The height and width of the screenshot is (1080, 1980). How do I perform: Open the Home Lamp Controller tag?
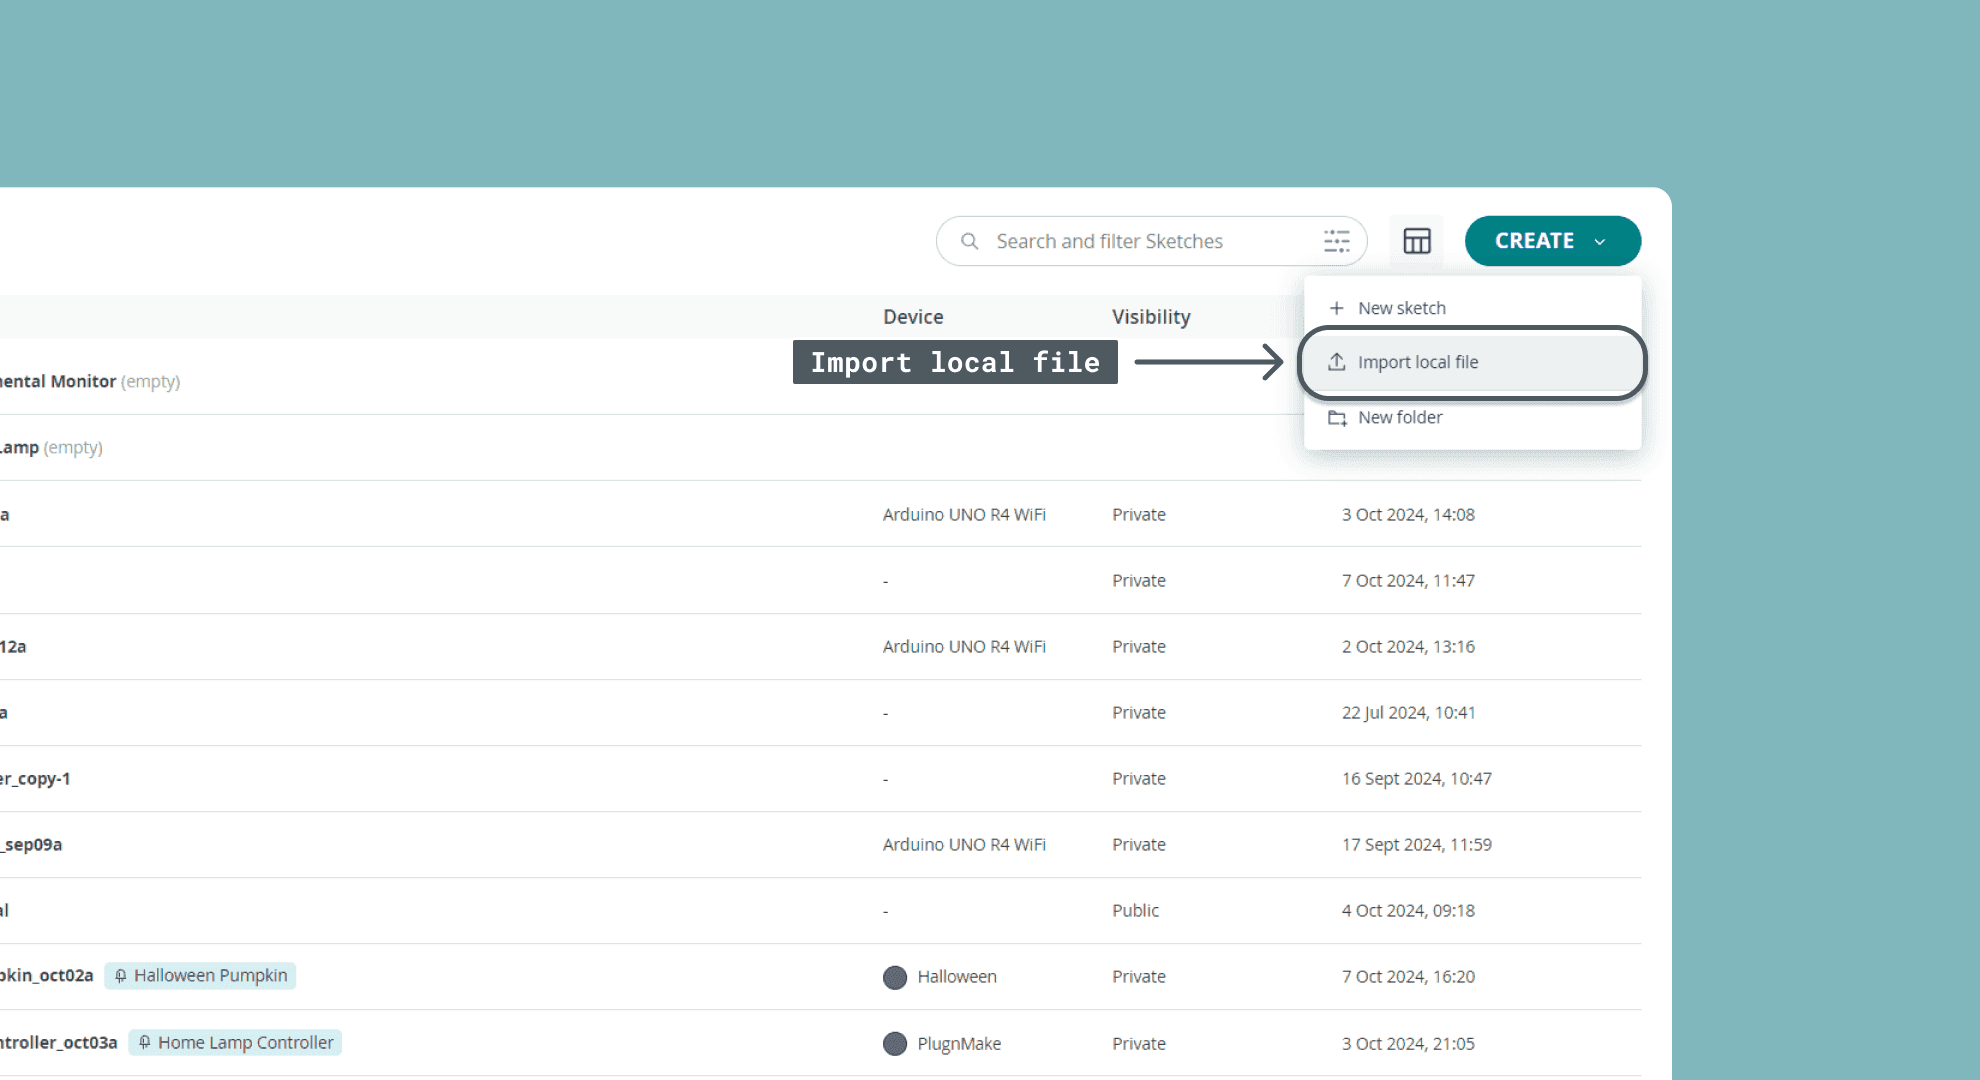[x=235, y=1042]
